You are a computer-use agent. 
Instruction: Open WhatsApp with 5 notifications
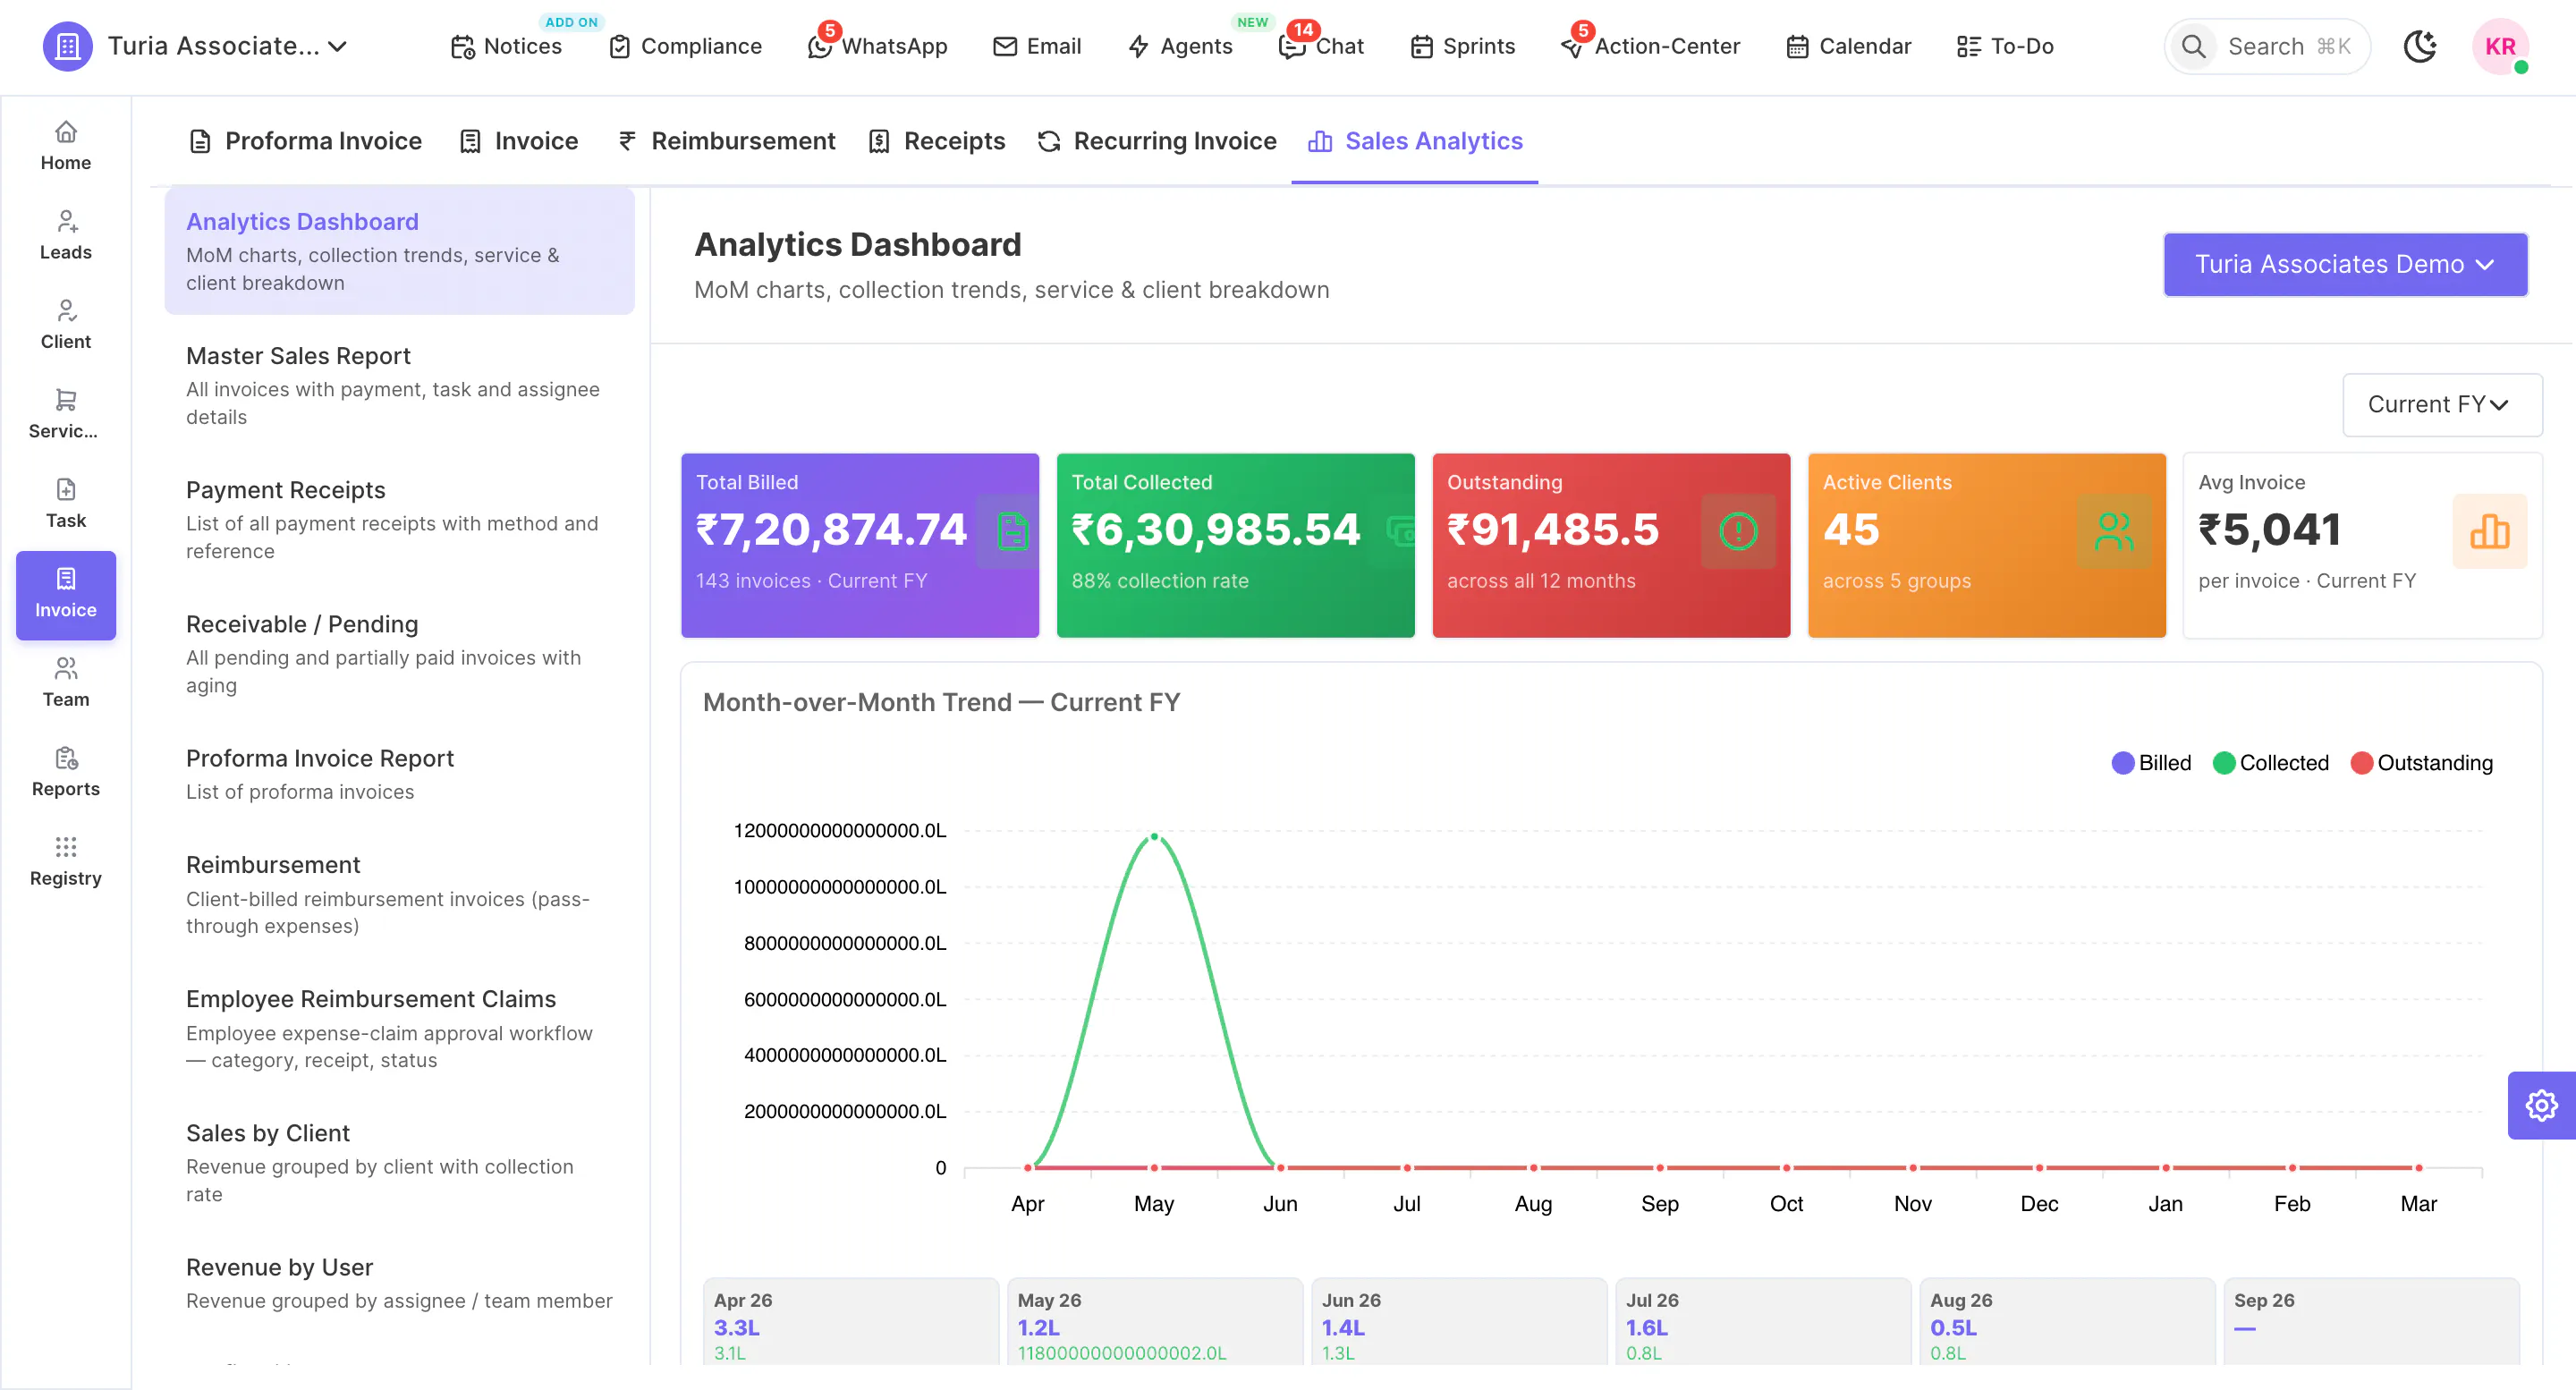click(x=877, y=46)
